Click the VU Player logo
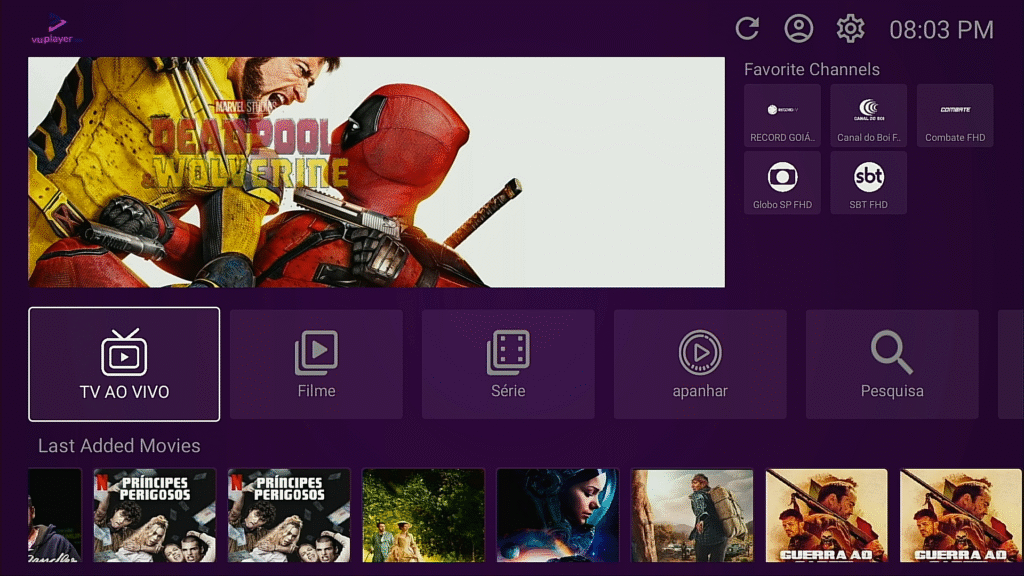1024x576 pixels. [x=52, y=31]
